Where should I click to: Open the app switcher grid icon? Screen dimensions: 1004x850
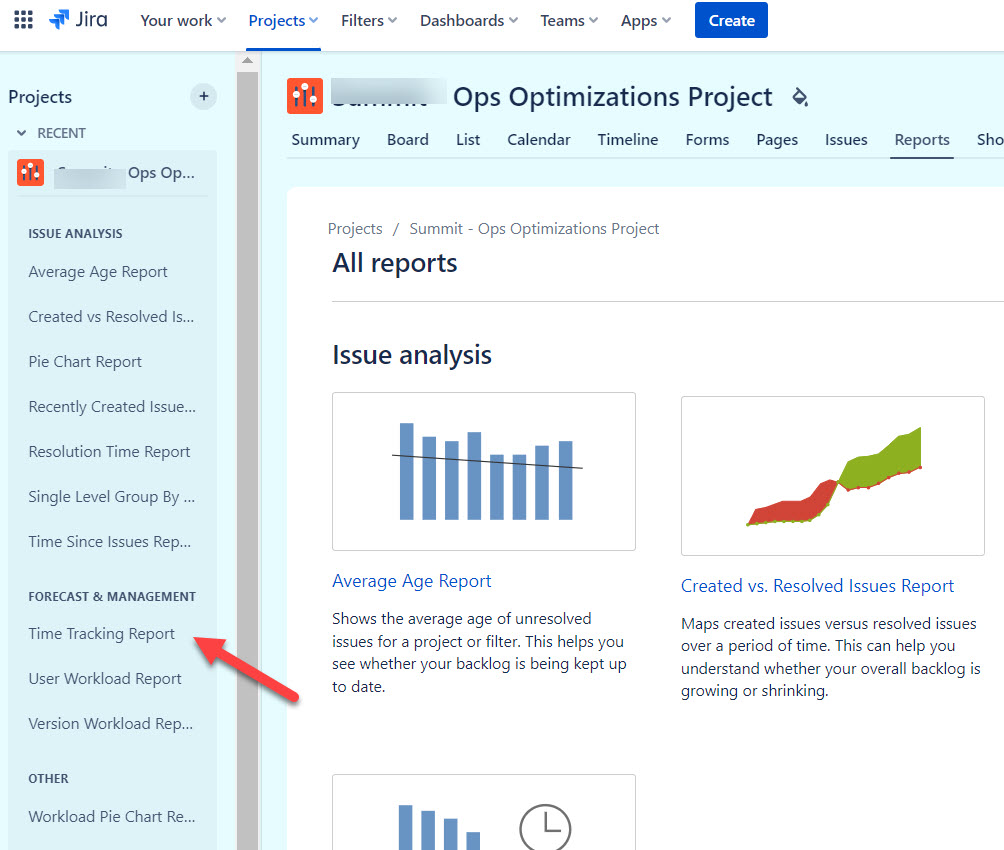click(23, 20)
